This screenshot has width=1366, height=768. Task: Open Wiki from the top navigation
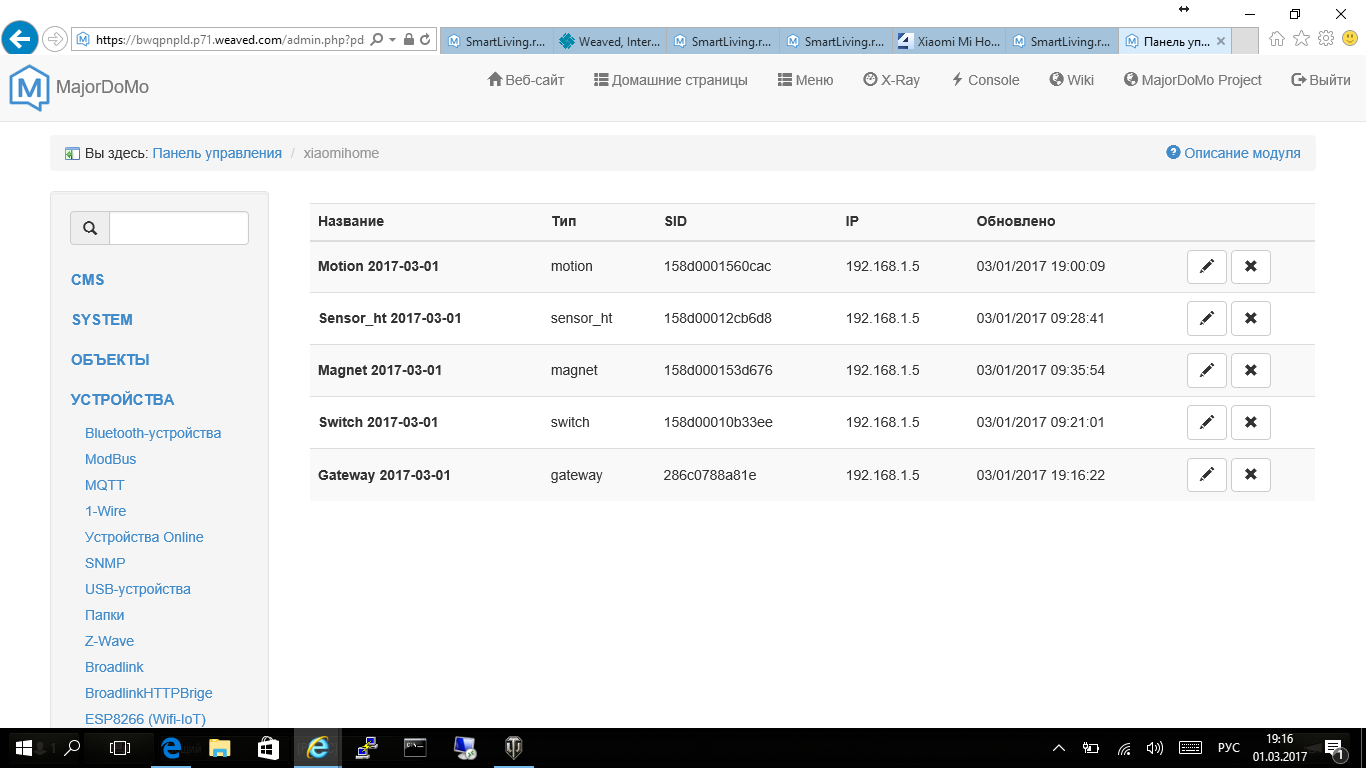coord(1071,80)
